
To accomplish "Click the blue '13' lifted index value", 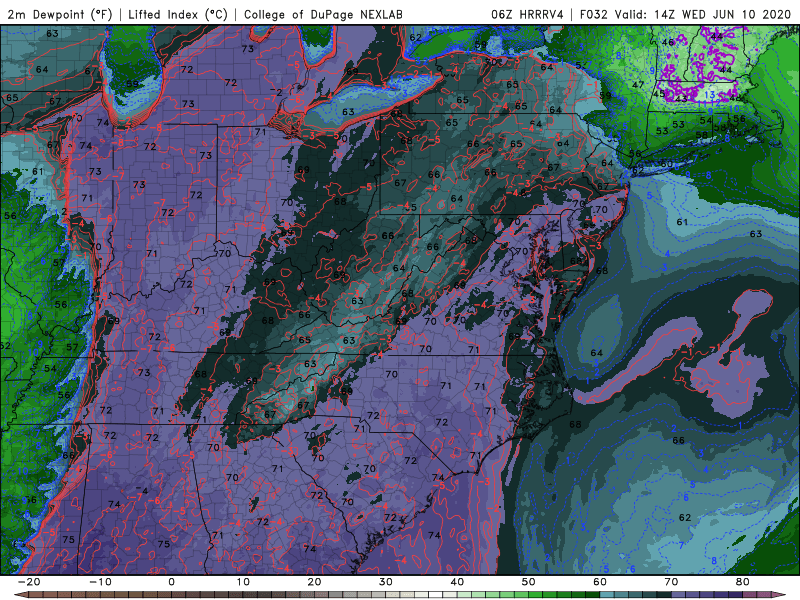I will click(710, 94).
